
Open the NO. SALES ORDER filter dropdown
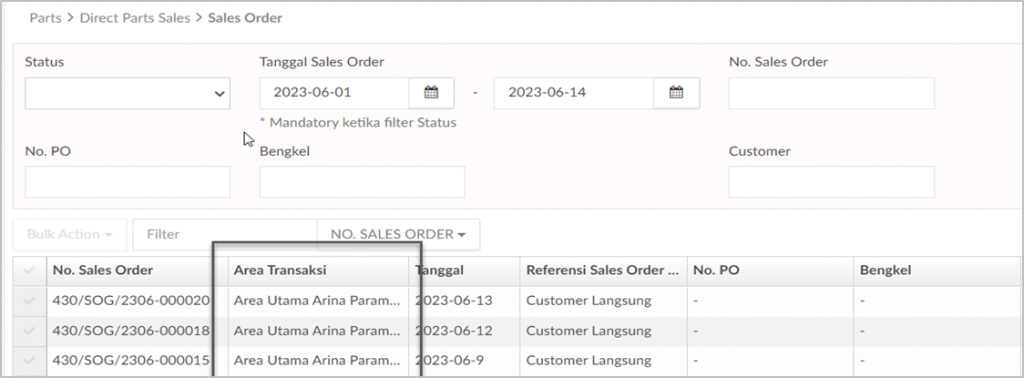[398, 234]
